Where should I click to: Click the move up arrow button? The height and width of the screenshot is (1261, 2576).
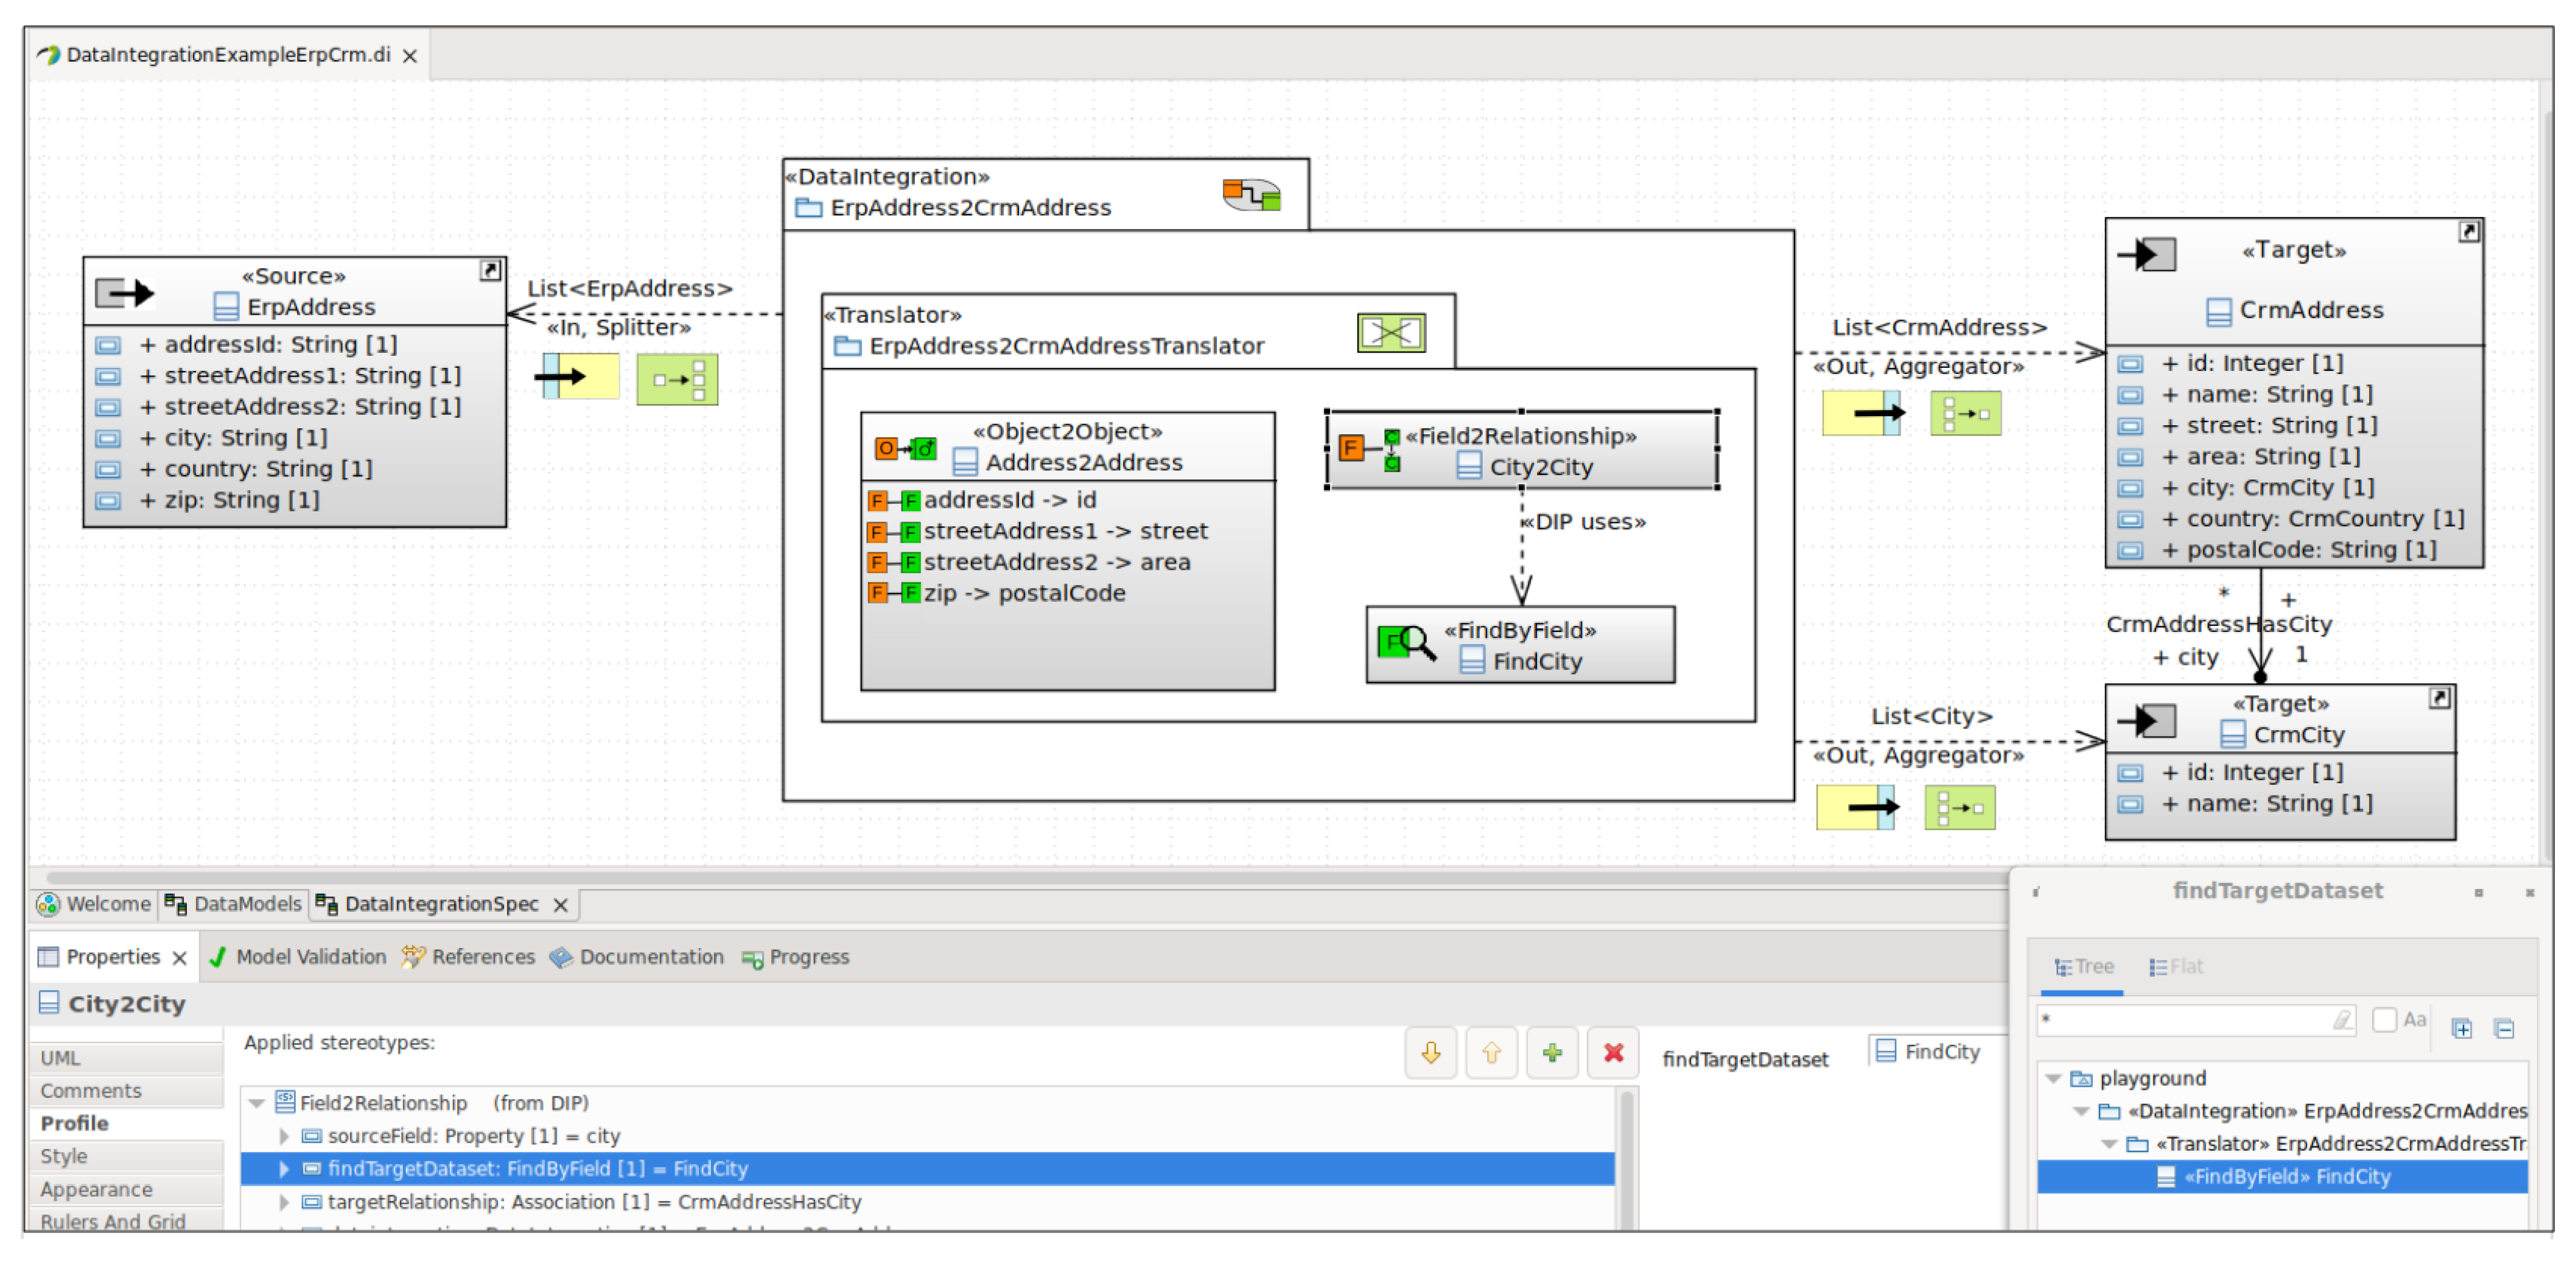(x=1491, y=1052)
